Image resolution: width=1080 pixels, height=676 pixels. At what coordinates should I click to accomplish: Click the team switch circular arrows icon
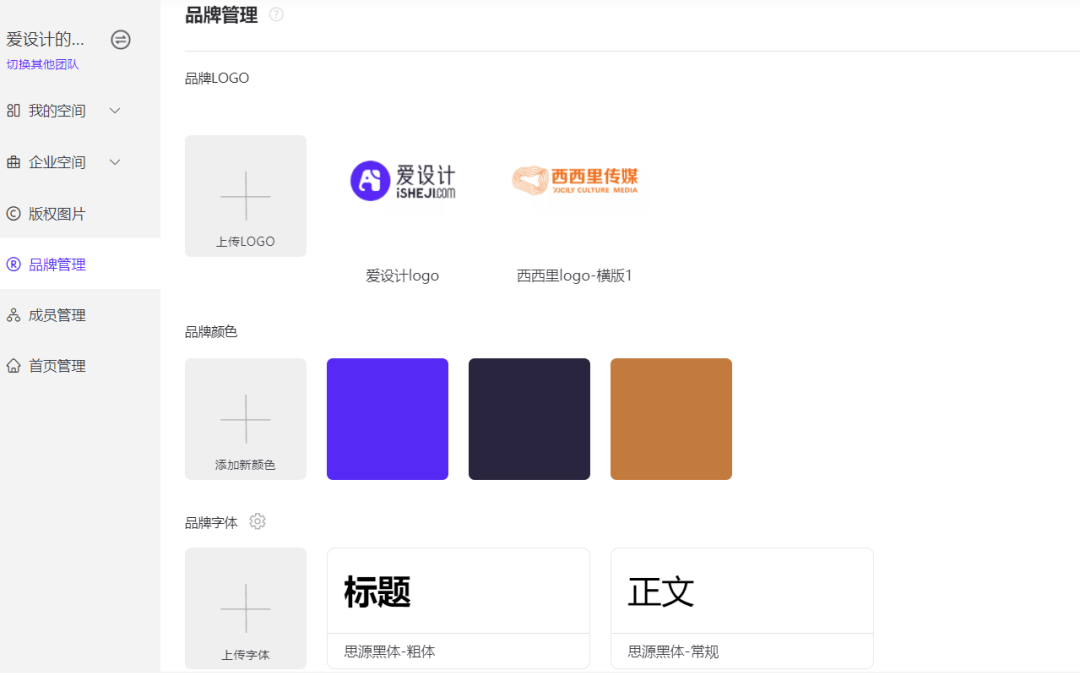coord(121,40)
